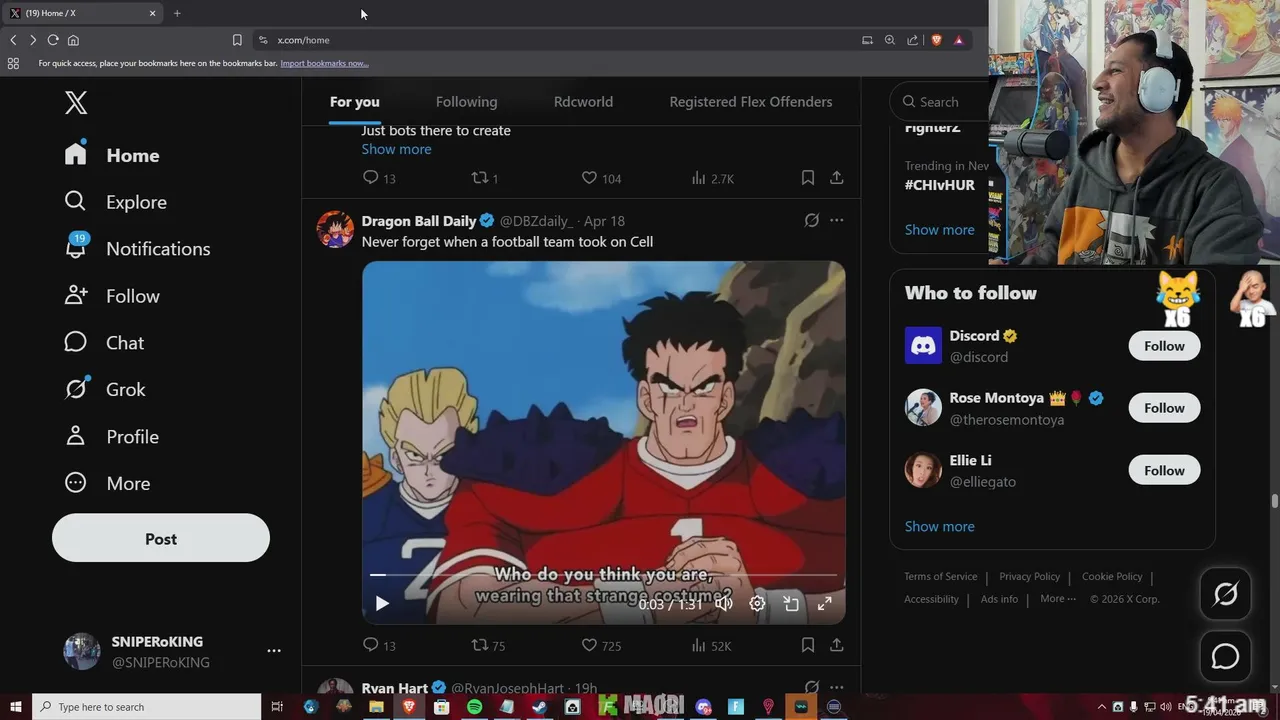Show more under Who to follow
Image resolution: width=1280 pixels, height=720 pixels.
(x=939, y=526)
